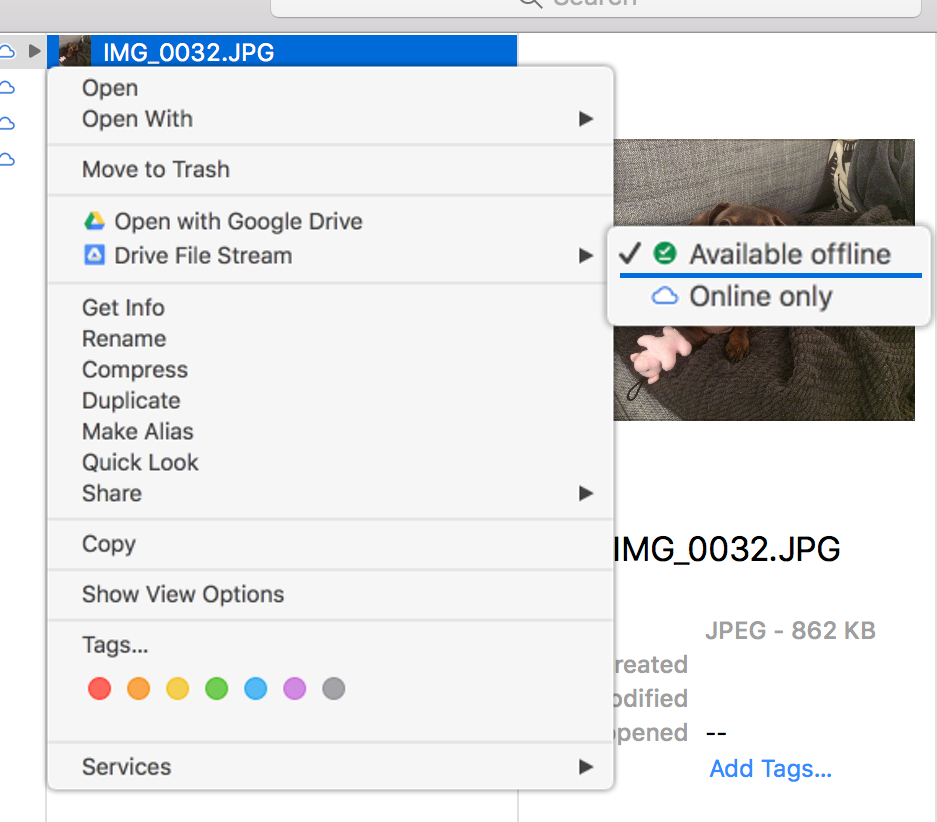This screenshot has height=822, width=937.
Task: Click the cloud icon beside Online only
Action: (x=665, y=296)
